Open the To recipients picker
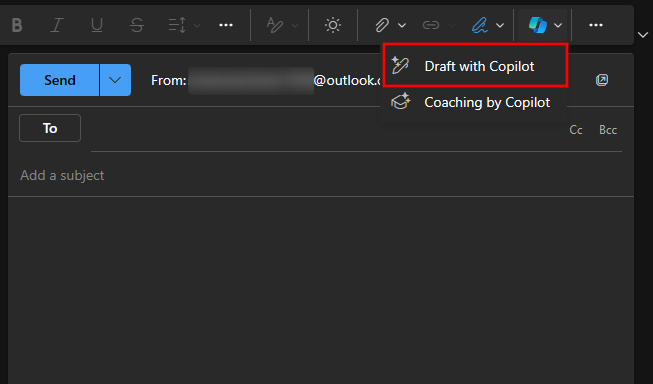 [50, 128]
